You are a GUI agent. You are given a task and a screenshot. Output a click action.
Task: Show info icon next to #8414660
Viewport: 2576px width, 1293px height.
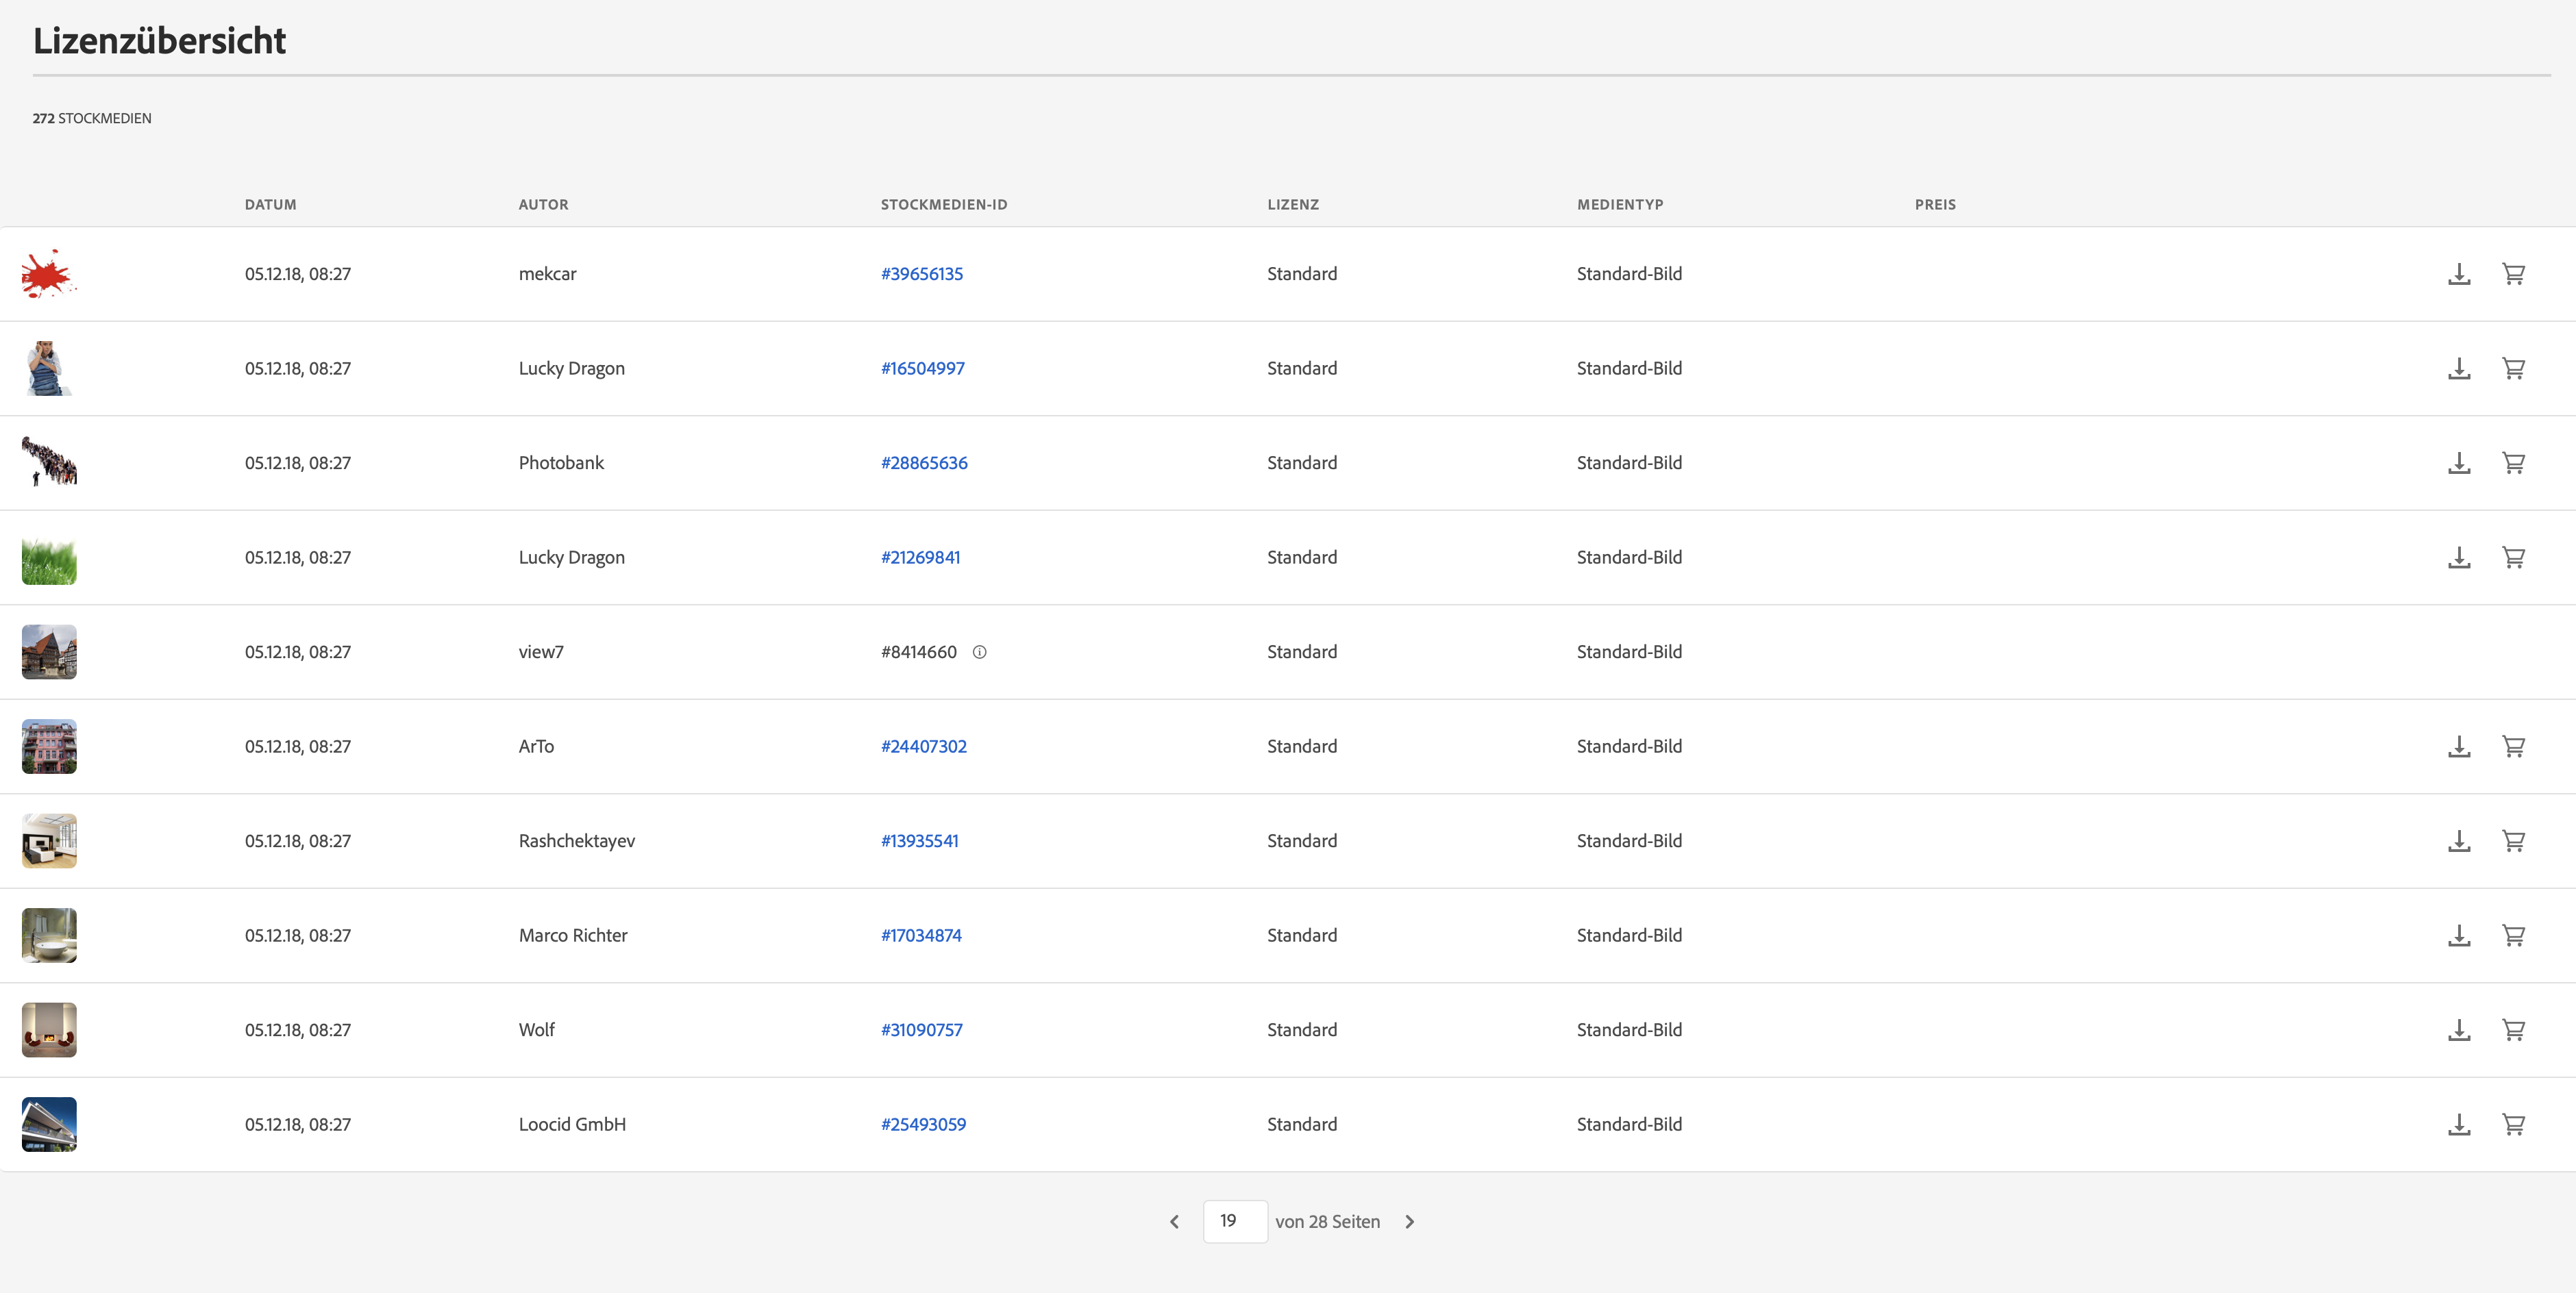coord(980,652)
